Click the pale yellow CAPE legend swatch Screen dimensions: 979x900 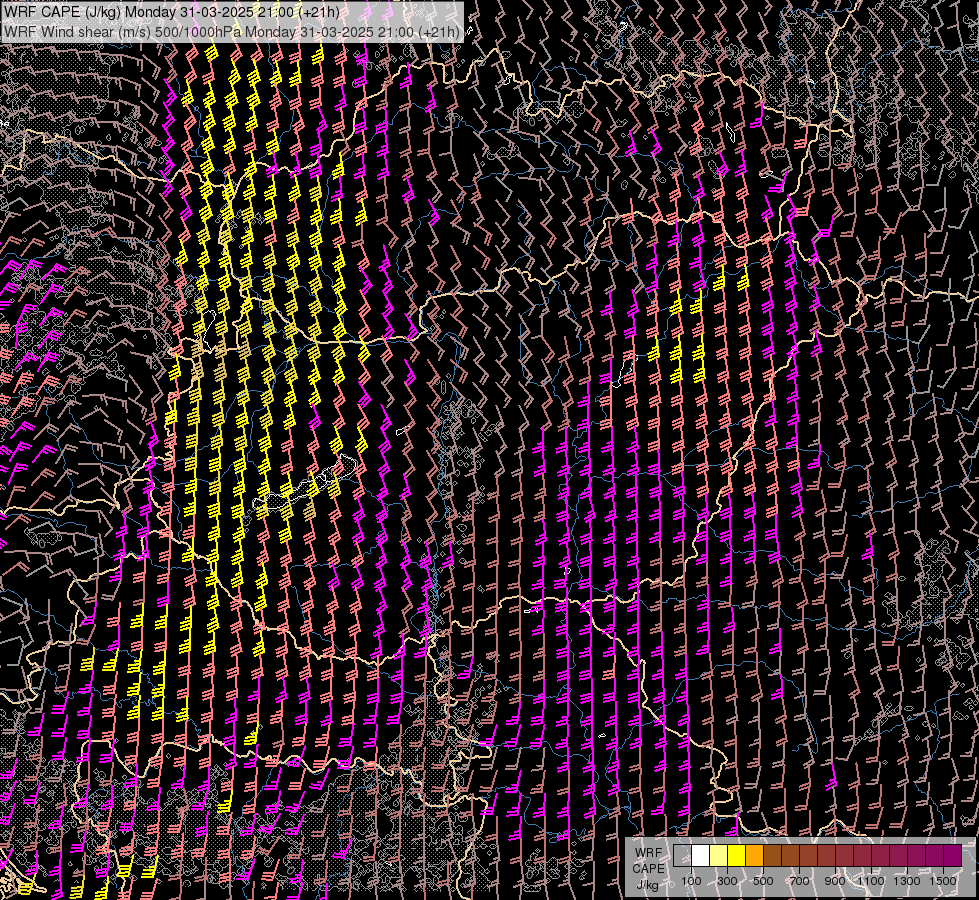click(718, 855)
